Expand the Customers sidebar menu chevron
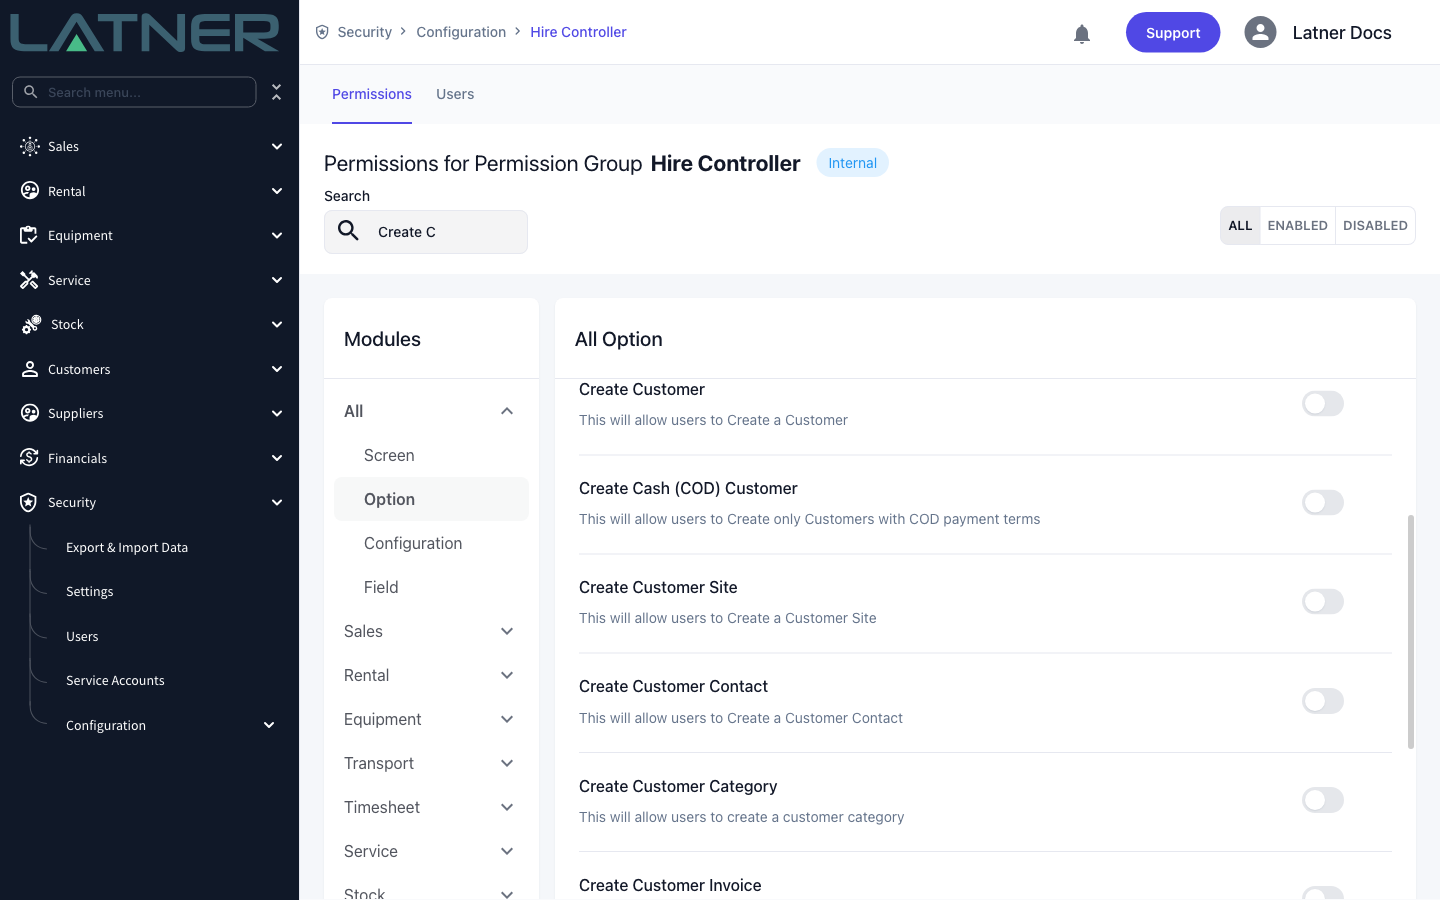The width and height of the screenshot is (1440, 900). [277, 369]
